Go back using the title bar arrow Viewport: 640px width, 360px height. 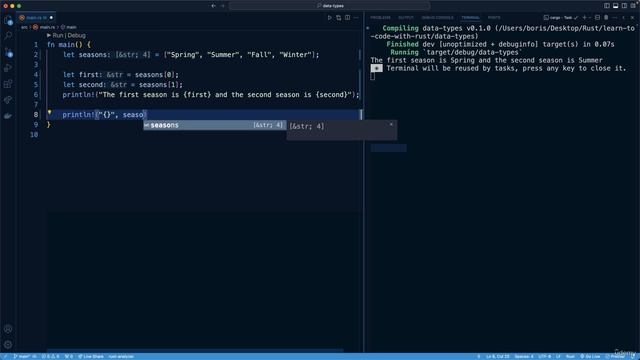(x=213, y=6)
